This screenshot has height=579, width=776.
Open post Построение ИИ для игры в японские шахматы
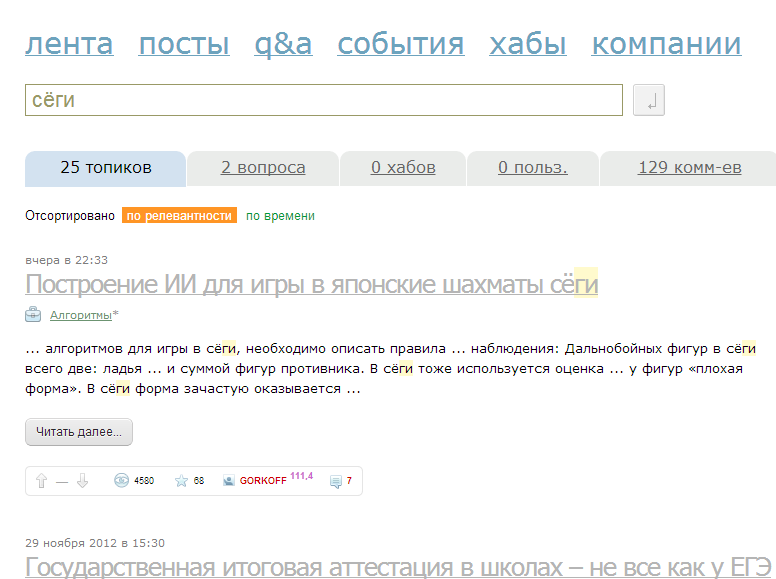(311, 285)
